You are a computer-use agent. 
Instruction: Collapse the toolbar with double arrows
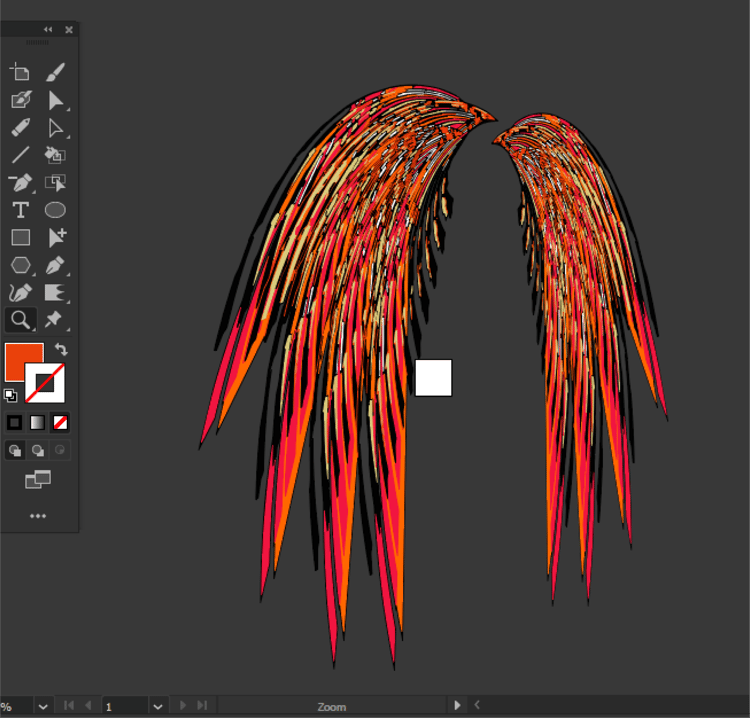48,30
